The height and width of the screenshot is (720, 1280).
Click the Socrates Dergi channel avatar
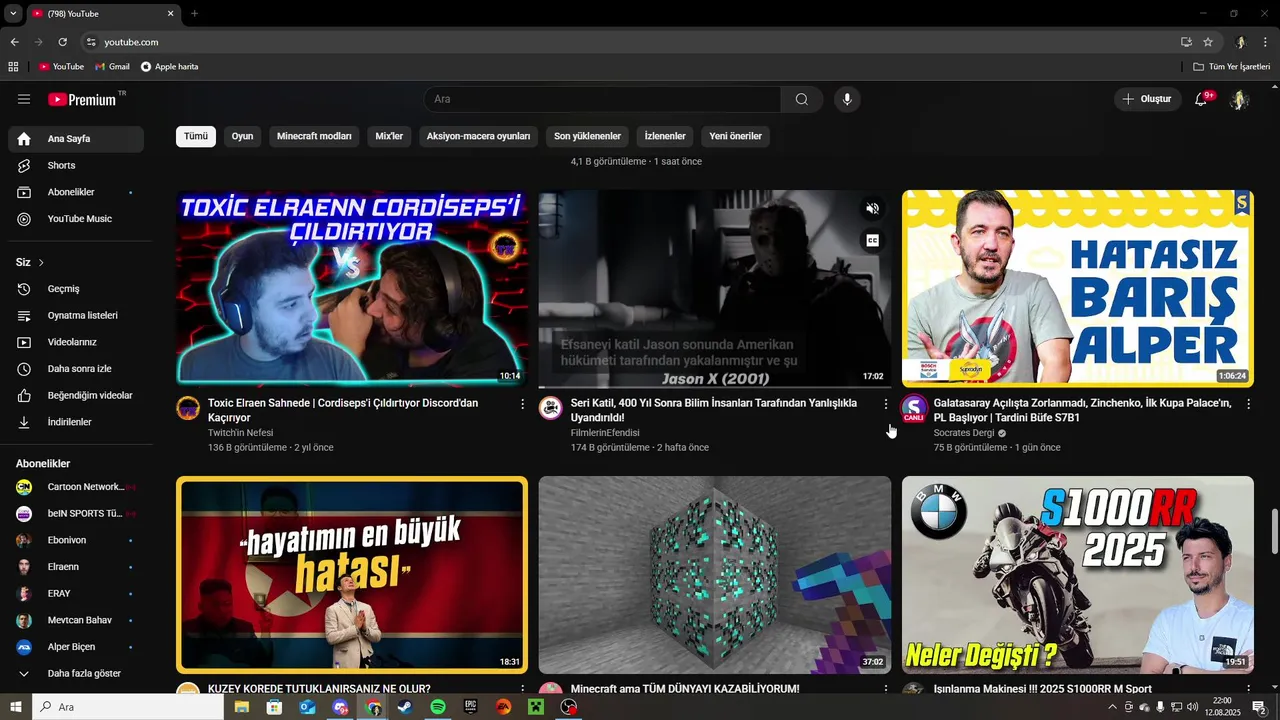point(913,408)
